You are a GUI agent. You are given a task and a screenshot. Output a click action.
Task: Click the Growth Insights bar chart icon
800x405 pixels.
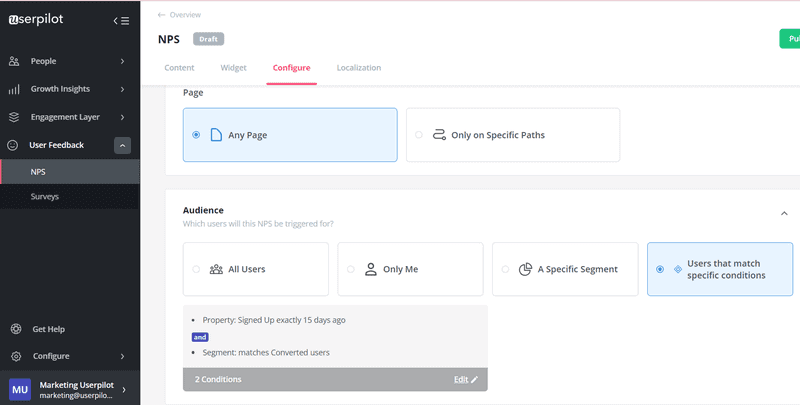tap(14, 89)
